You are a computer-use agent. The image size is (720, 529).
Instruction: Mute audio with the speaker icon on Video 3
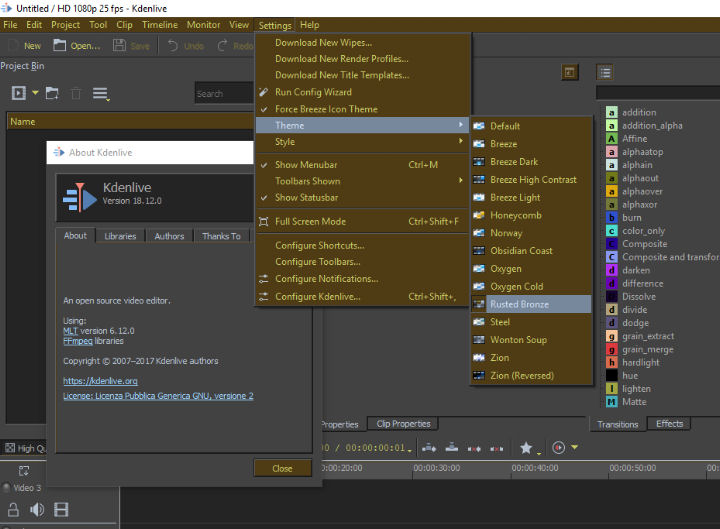click(37, 509)
